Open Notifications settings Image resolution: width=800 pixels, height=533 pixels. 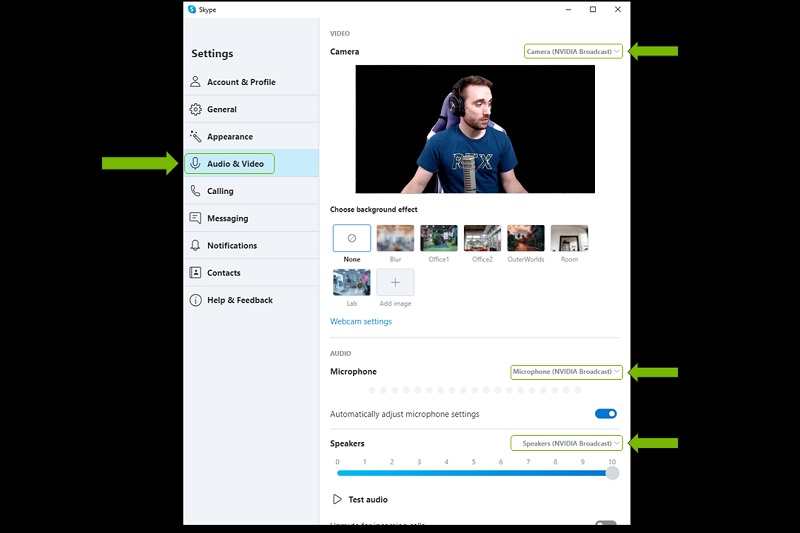(x=252, y=245)
